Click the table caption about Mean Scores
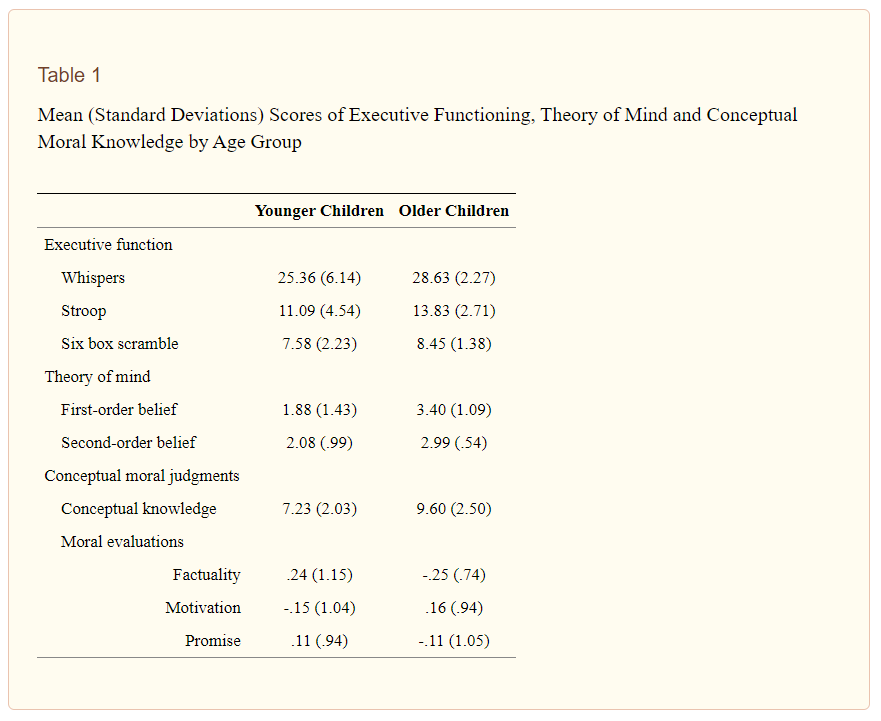The height and width of the screenshot is (721, 881). pos(417,128)
